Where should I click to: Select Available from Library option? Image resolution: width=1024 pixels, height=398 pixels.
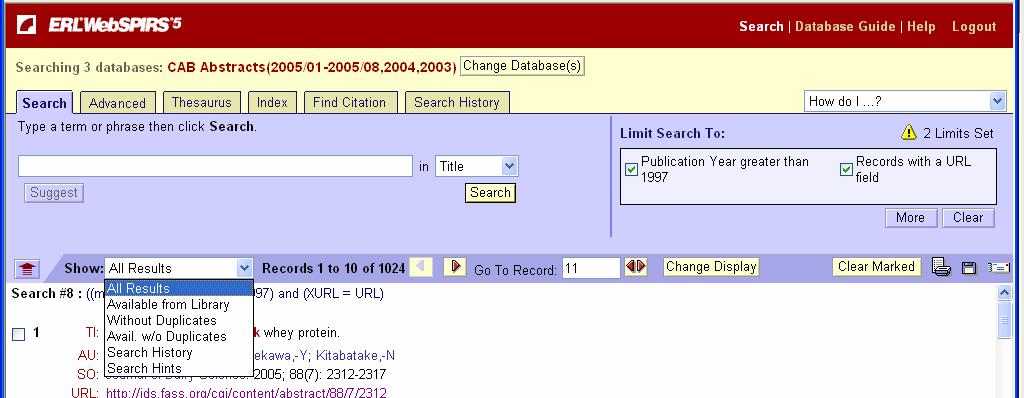[178, 305]
